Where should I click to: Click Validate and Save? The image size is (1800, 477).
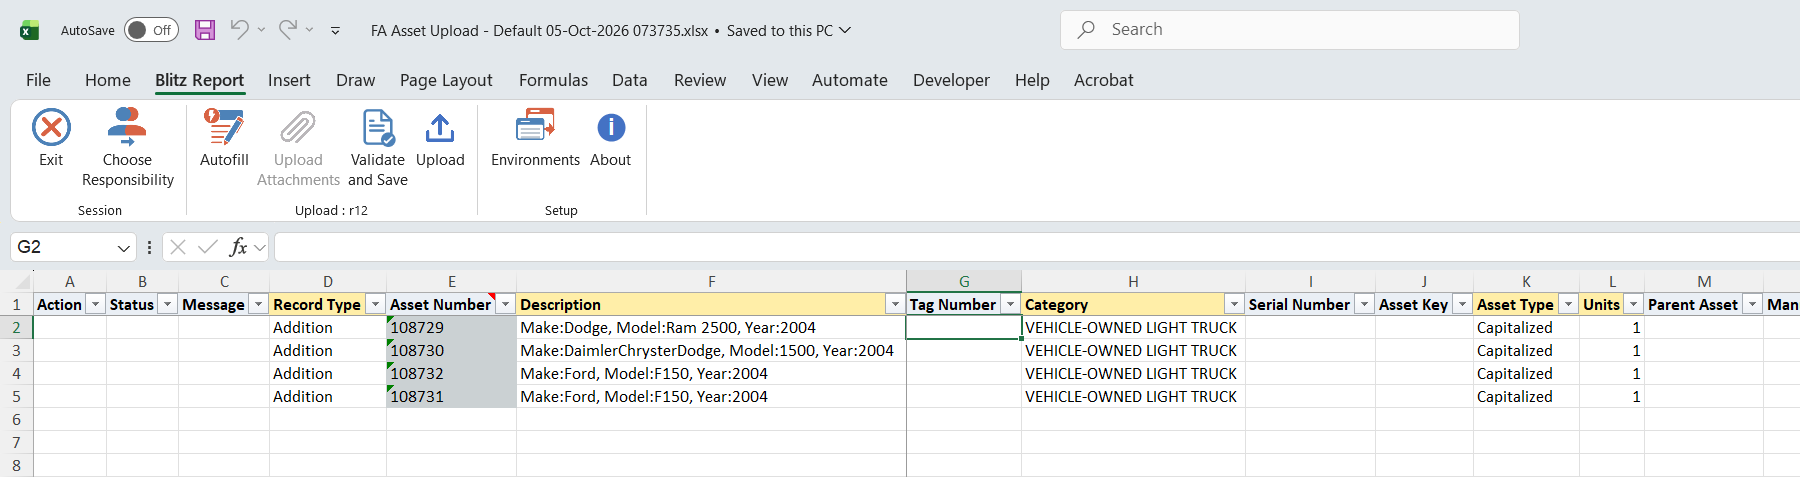click(x=378, y=148)
